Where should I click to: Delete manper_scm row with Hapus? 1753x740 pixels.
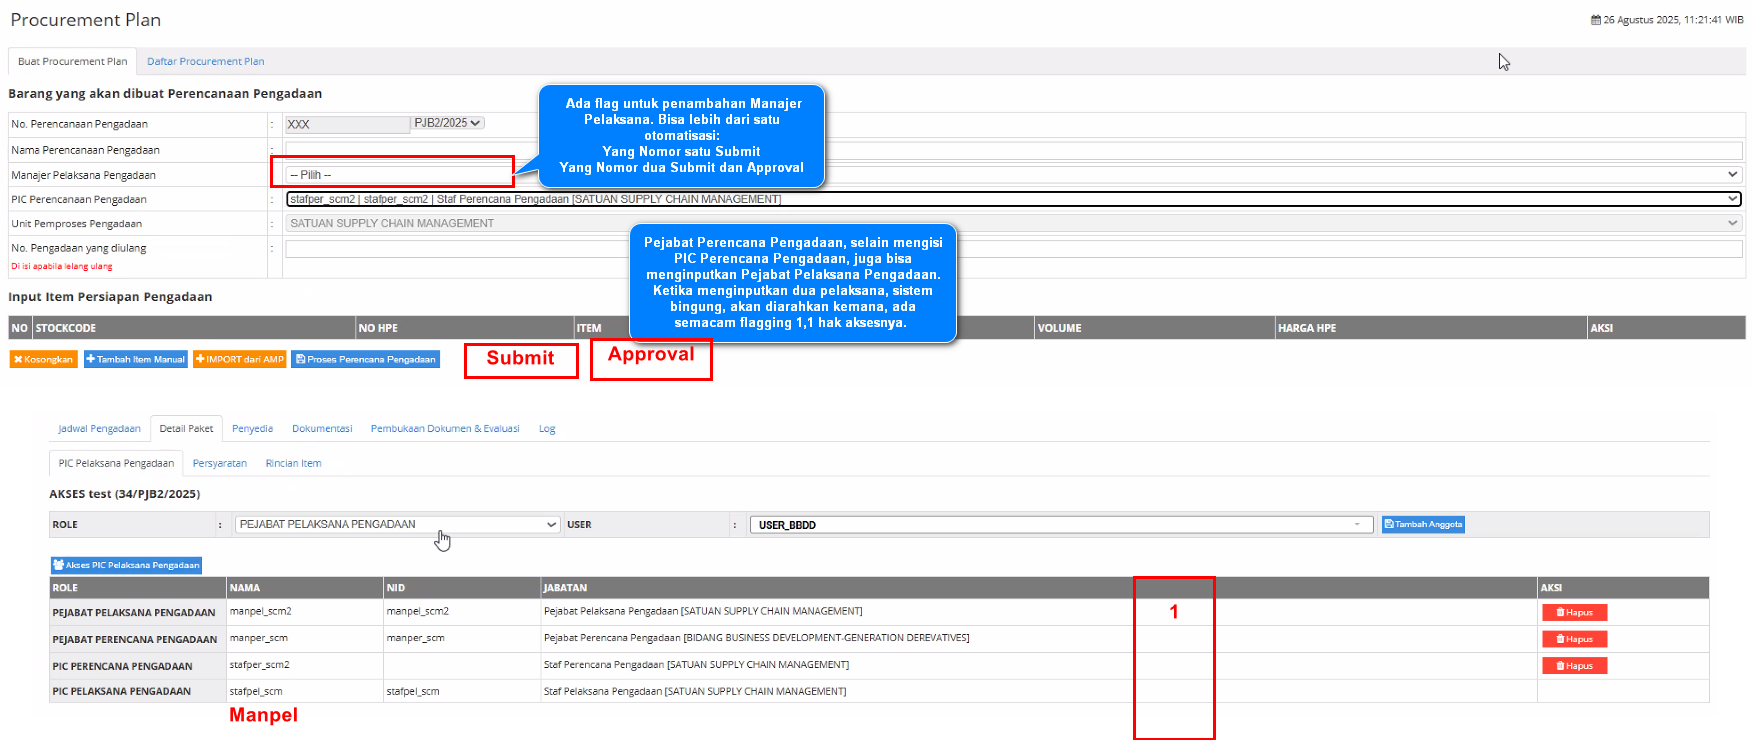(1574, 639)
